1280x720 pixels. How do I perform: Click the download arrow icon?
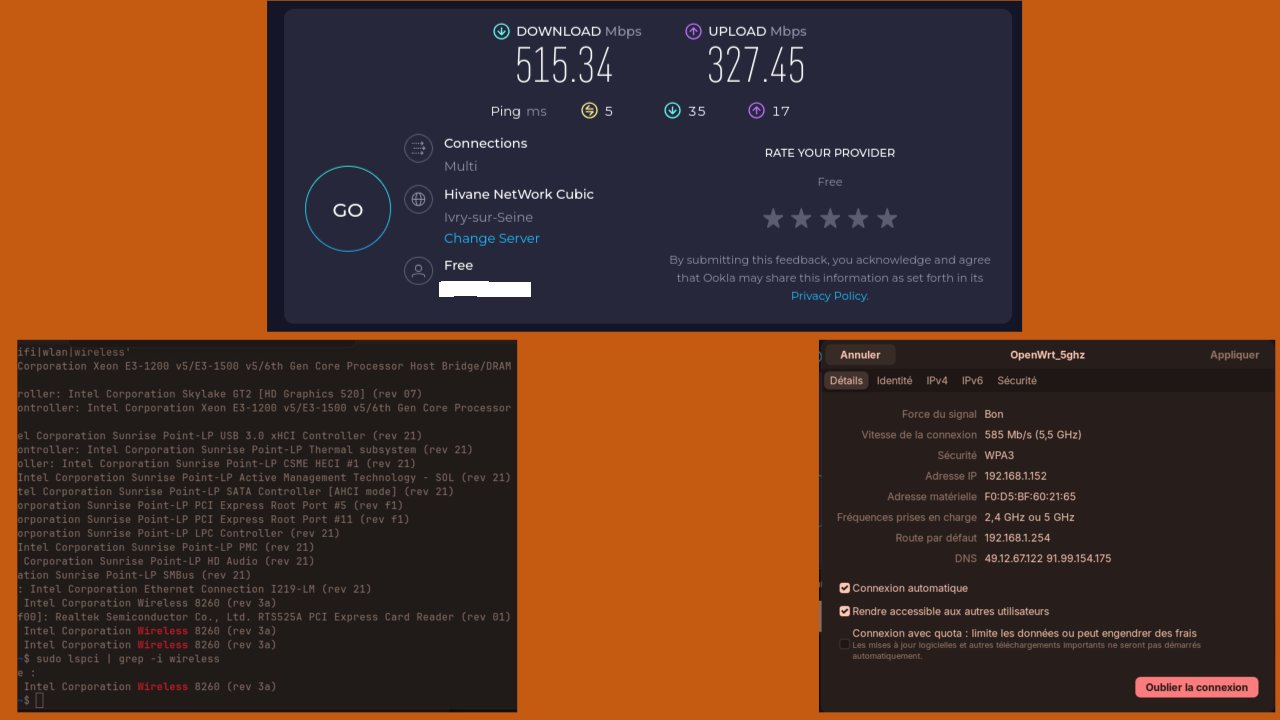tap(501, 32)
